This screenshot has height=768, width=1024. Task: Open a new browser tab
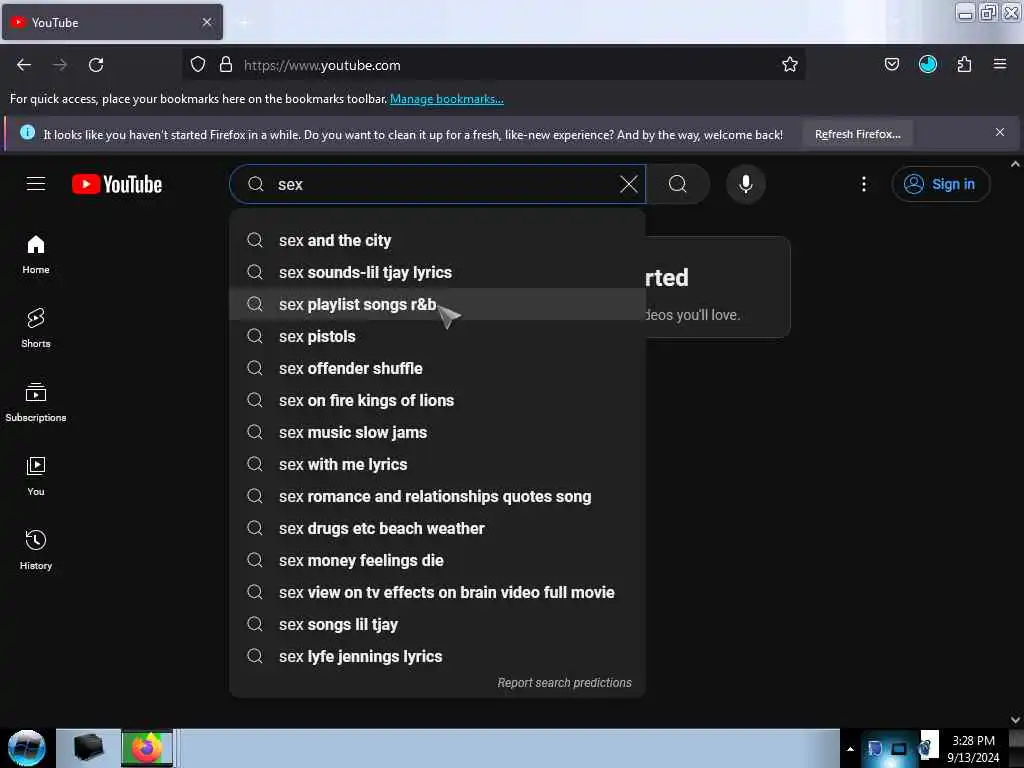pyautogui.click(x=244, y=23)
